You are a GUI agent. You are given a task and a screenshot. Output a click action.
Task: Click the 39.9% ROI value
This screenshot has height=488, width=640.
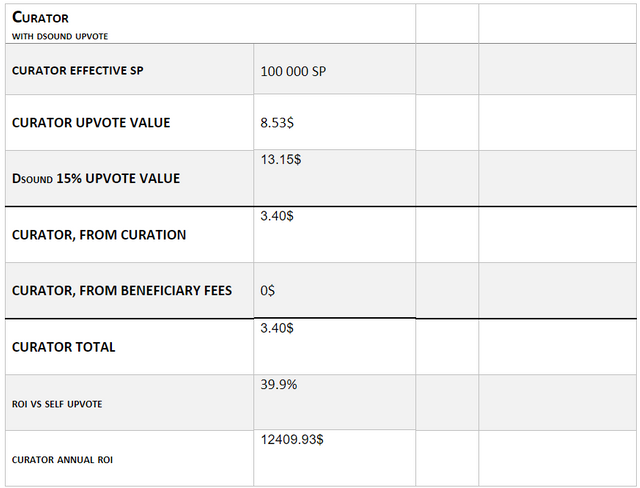click(278, 384)
